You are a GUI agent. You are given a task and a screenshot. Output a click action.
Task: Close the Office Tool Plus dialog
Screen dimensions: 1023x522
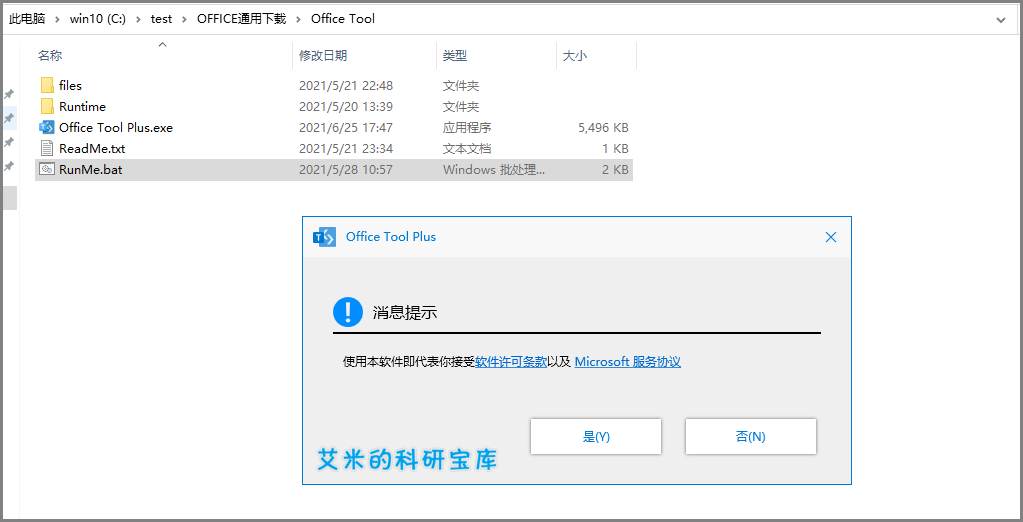(831, 237)
